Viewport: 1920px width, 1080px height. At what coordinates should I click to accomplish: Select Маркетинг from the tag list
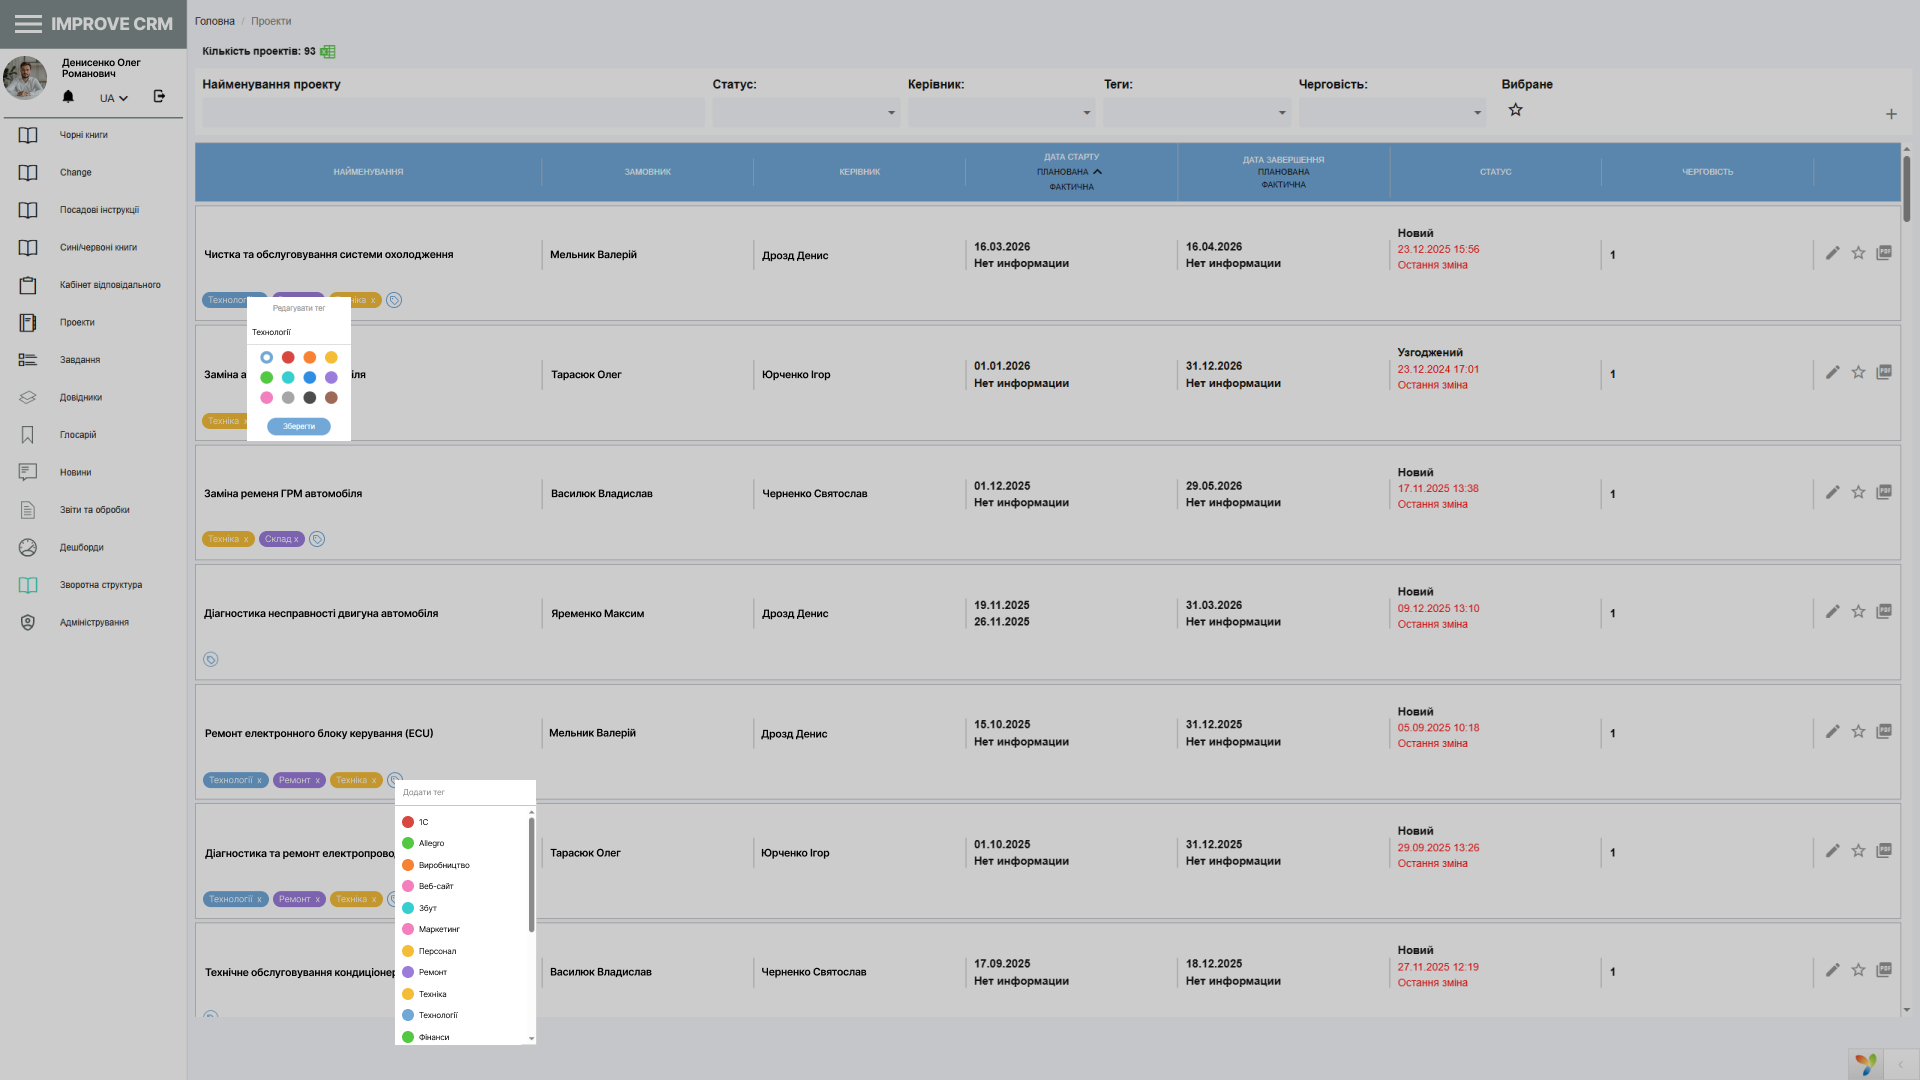438,930
